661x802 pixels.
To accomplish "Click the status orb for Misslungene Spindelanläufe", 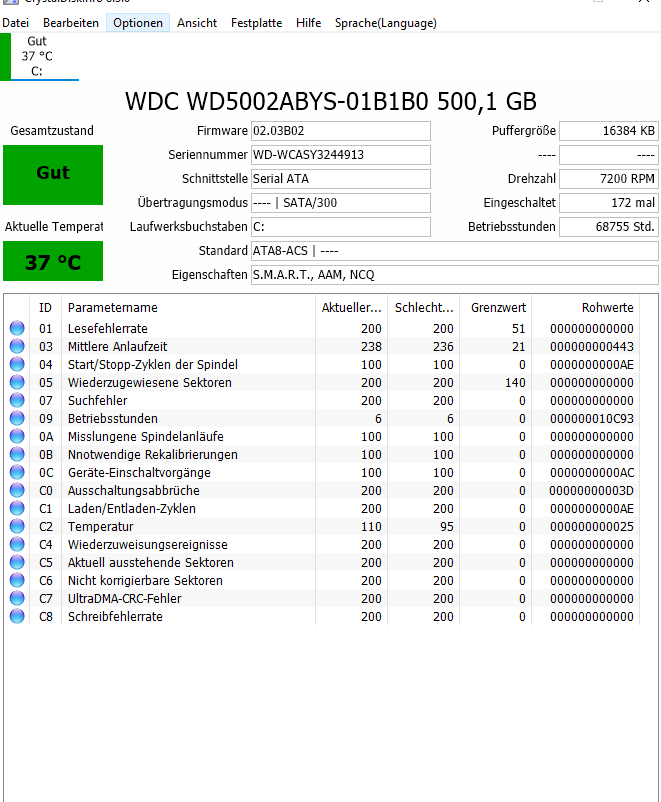I will click(17, 436).
